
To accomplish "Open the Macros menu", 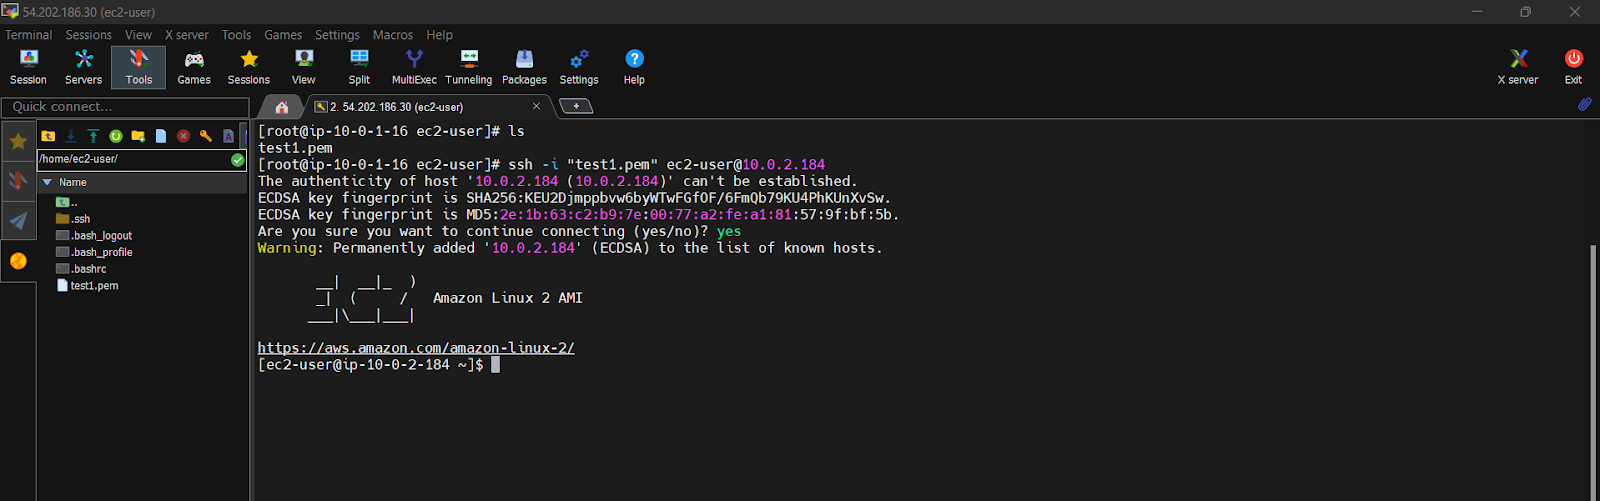I will click(x=393, y=35).
